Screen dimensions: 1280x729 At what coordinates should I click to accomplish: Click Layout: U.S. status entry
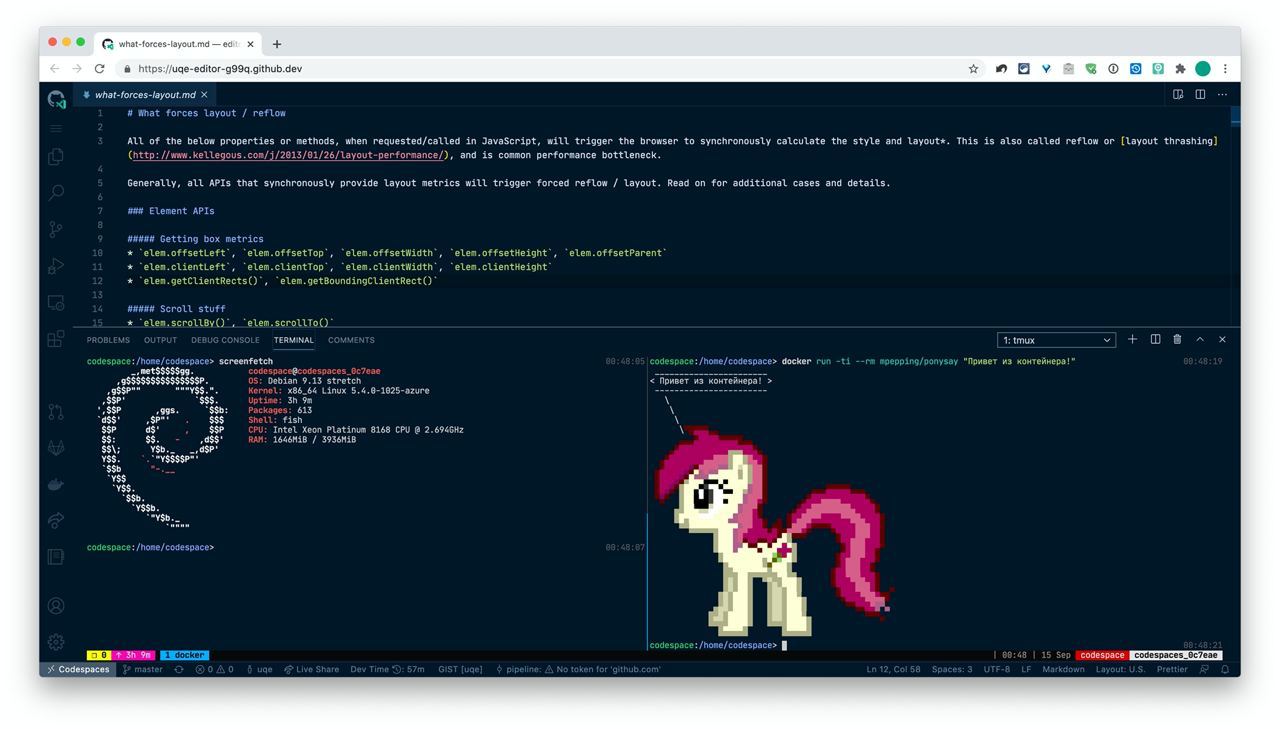tap(1120, 669)
